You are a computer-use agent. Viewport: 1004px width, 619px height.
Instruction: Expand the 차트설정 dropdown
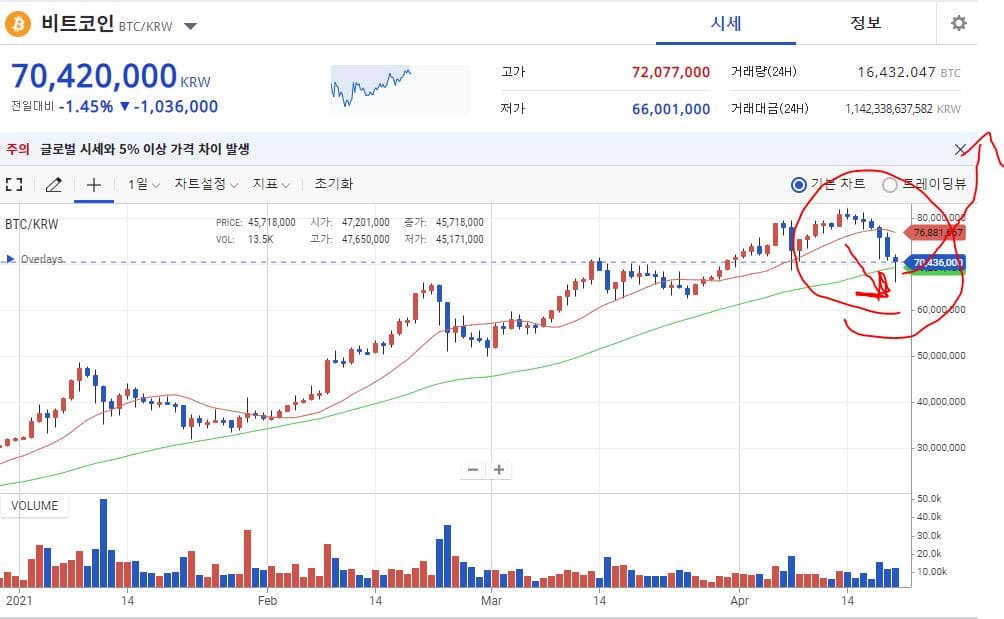[206, 184]
